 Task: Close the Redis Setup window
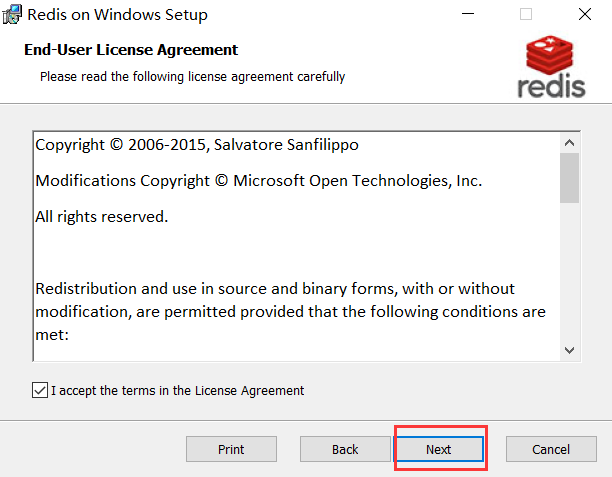click(x=585, y=14)
